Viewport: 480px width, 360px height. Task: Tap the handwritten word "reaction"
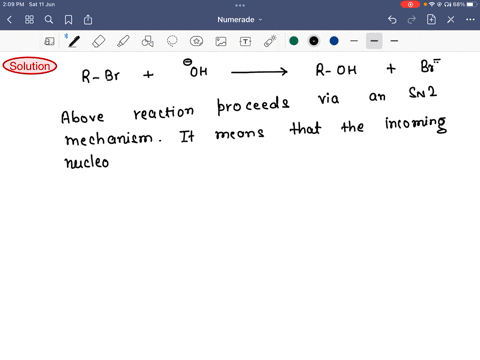163,112
